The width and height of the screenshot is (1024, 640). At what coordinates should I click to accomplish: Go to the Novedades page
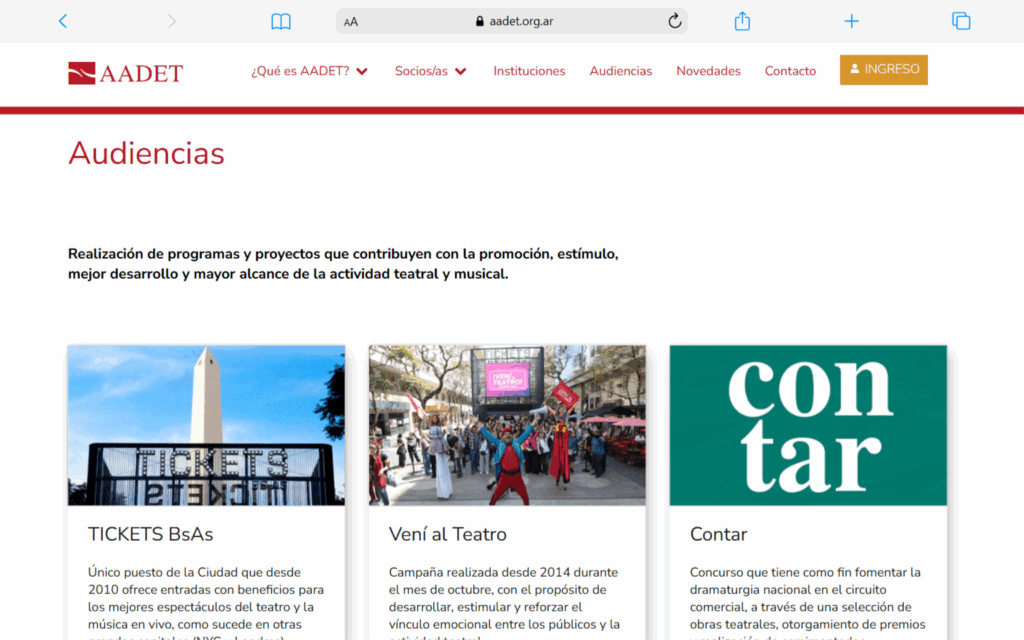point(708,71)
